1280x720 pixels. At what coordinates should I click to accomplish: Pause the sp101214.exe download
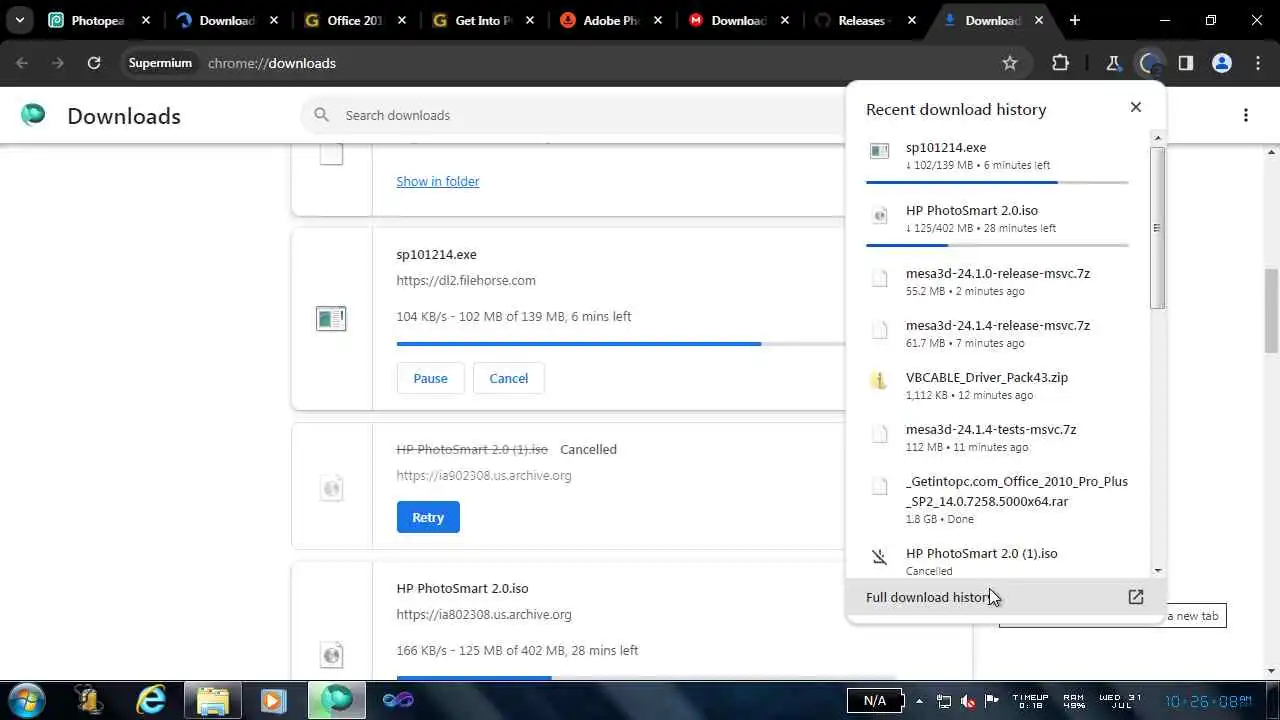click(430, 378)
